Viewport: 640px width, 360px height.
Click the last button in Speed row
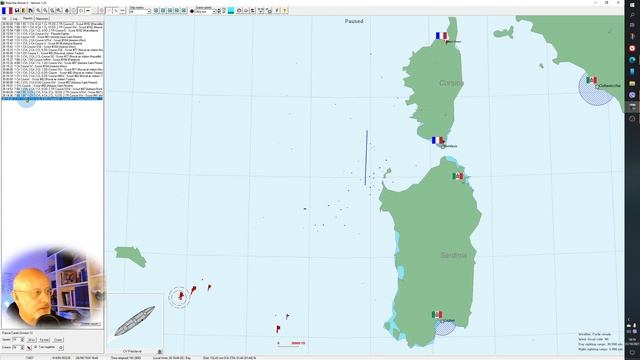58,340
